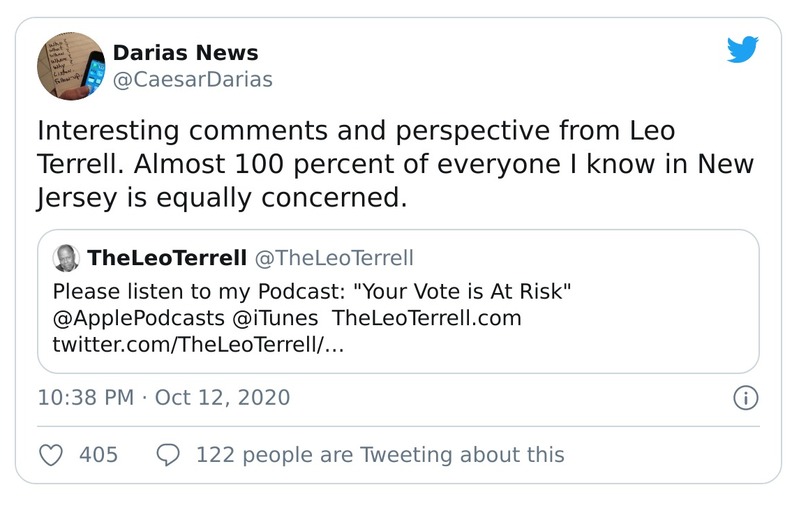Click TheLeoTerrell's small avatar in quoted tweet

(x=67, y=258)
